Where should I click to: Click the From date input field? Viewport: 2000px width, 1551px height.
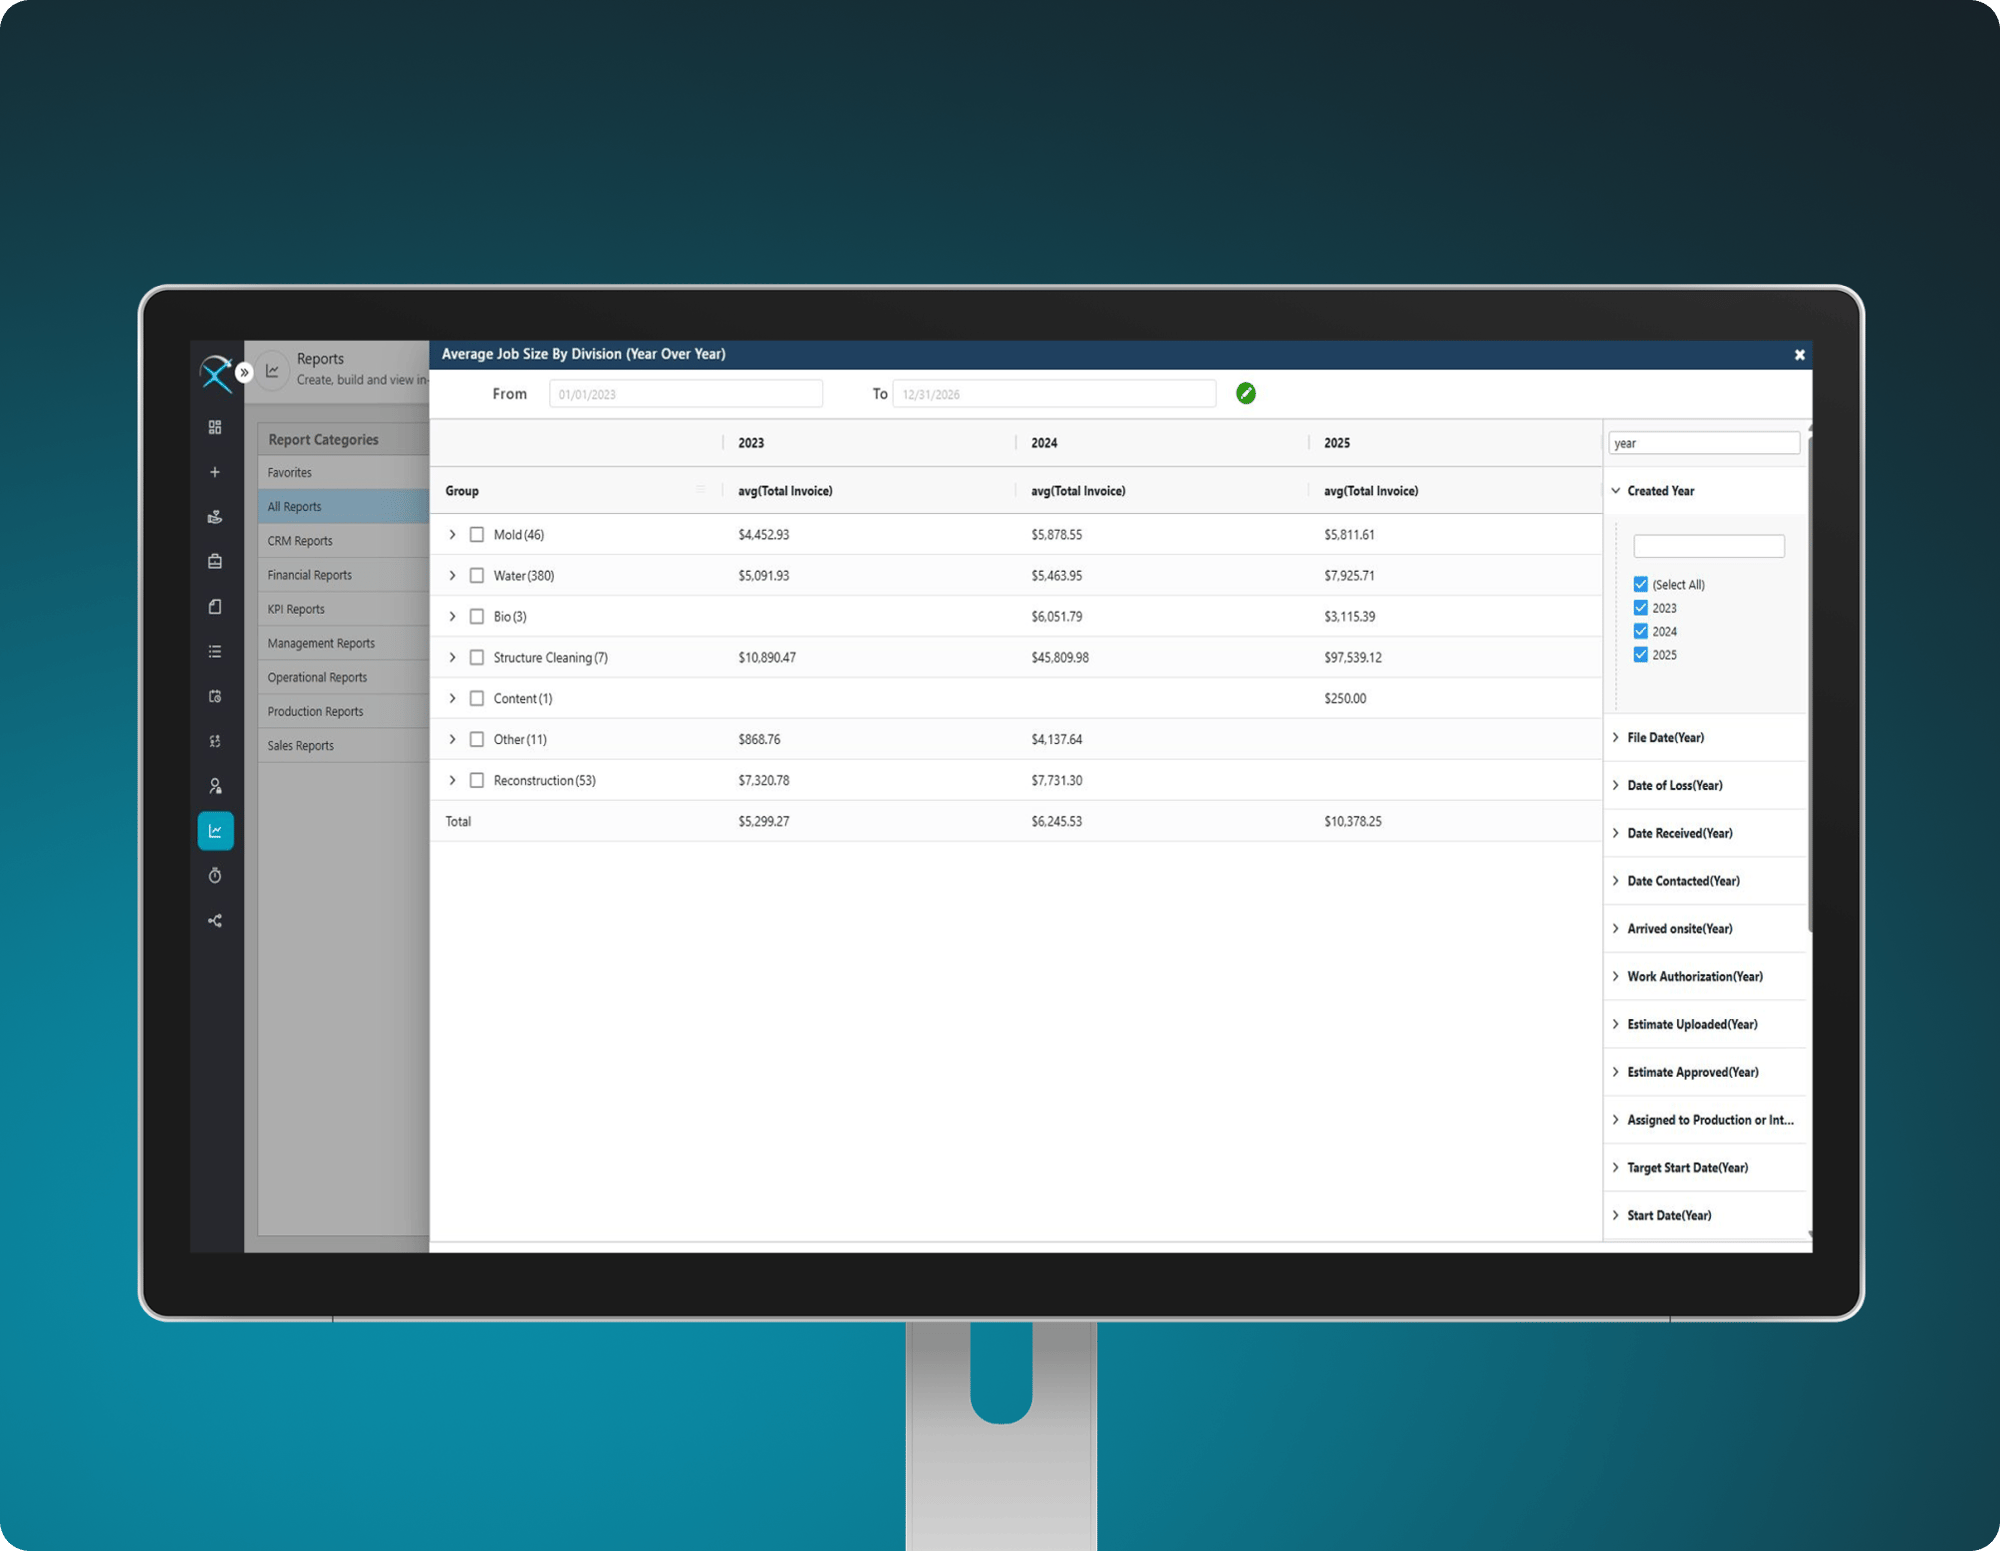click(685, 394)
